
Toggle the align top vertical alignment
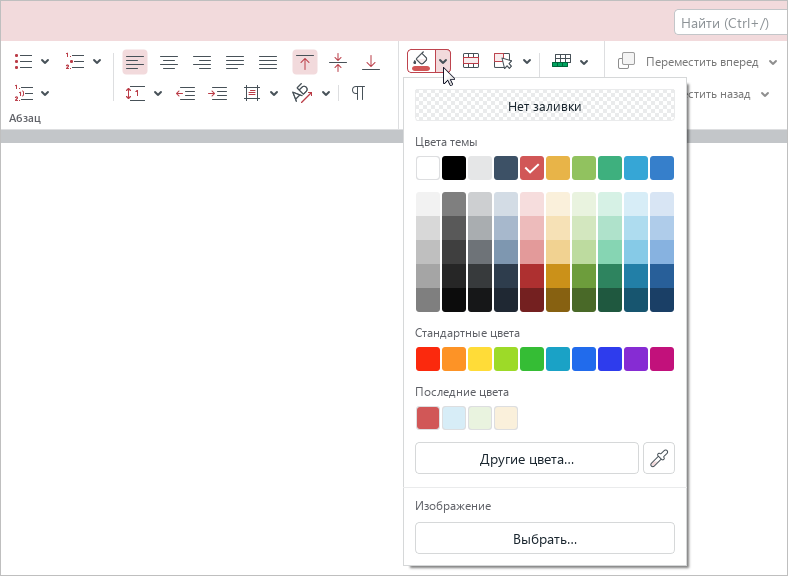pyautogui.click(x=305, y=62)
